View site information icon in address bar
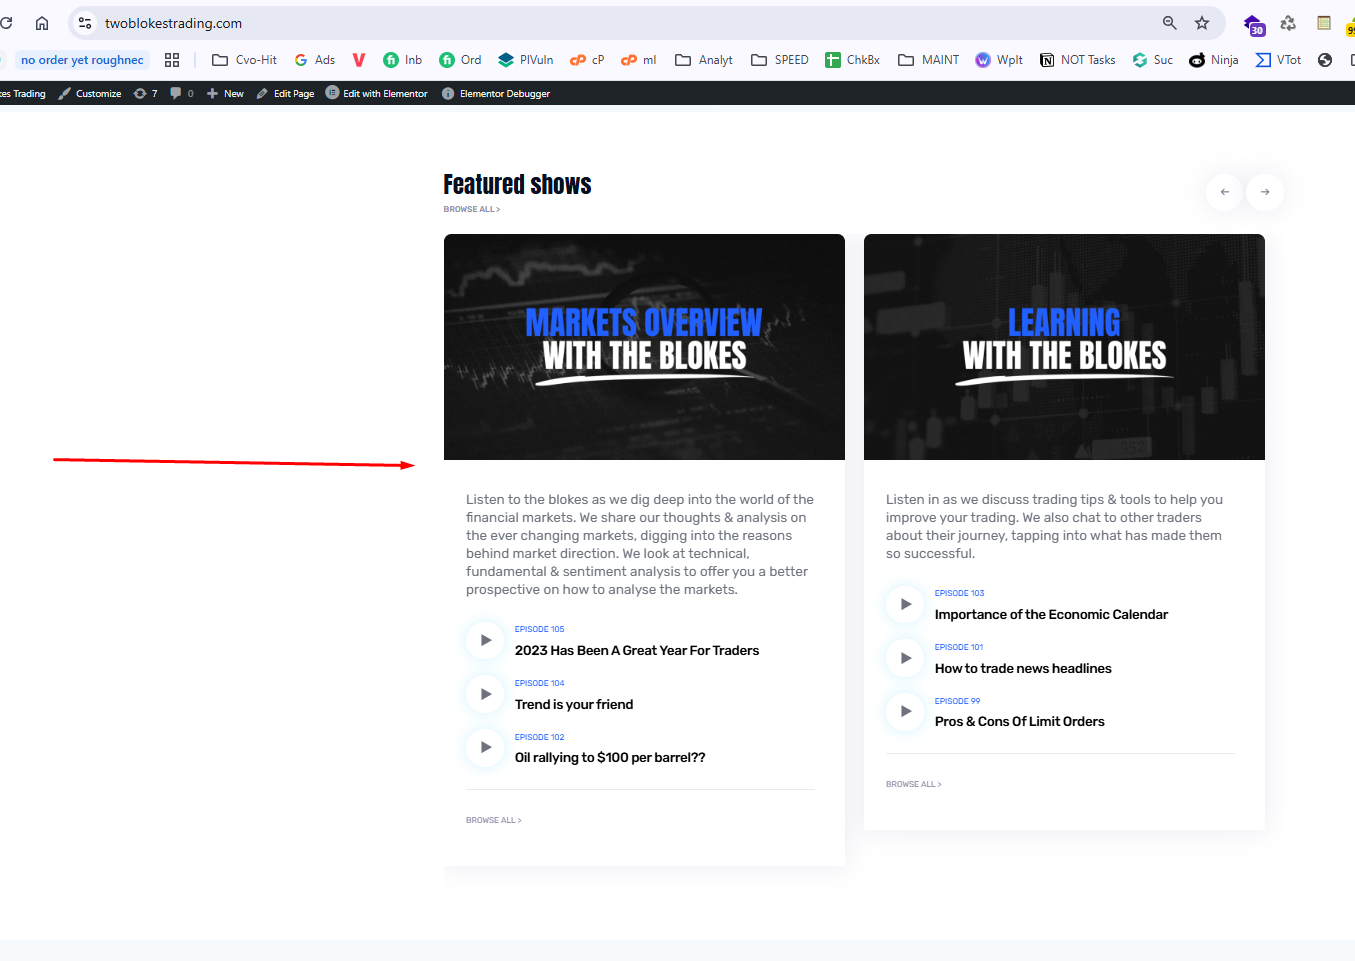Image resolution: width=1355 pixels, height=961 pixels. [85, 22]
